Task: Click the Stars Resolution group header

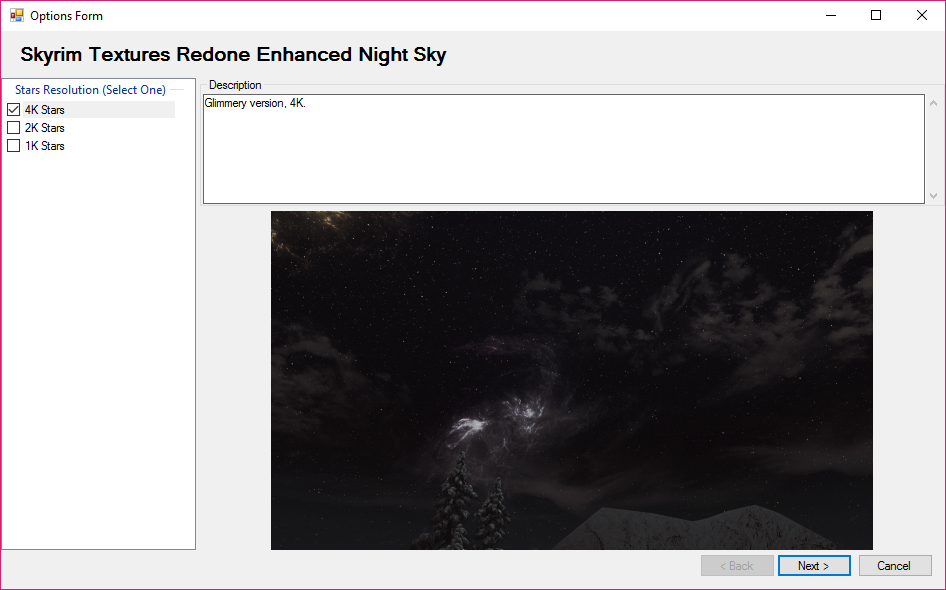Action: 90,90
